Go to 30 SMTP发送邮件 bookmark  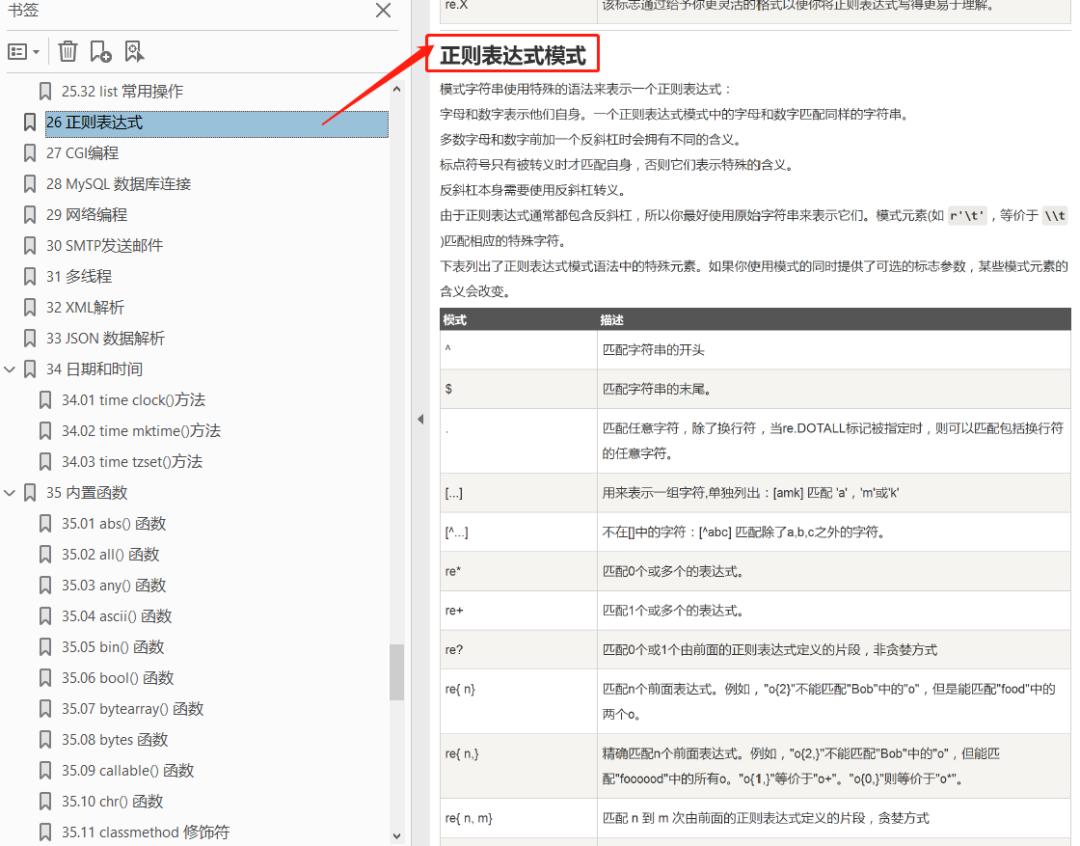tap(105, 246)
